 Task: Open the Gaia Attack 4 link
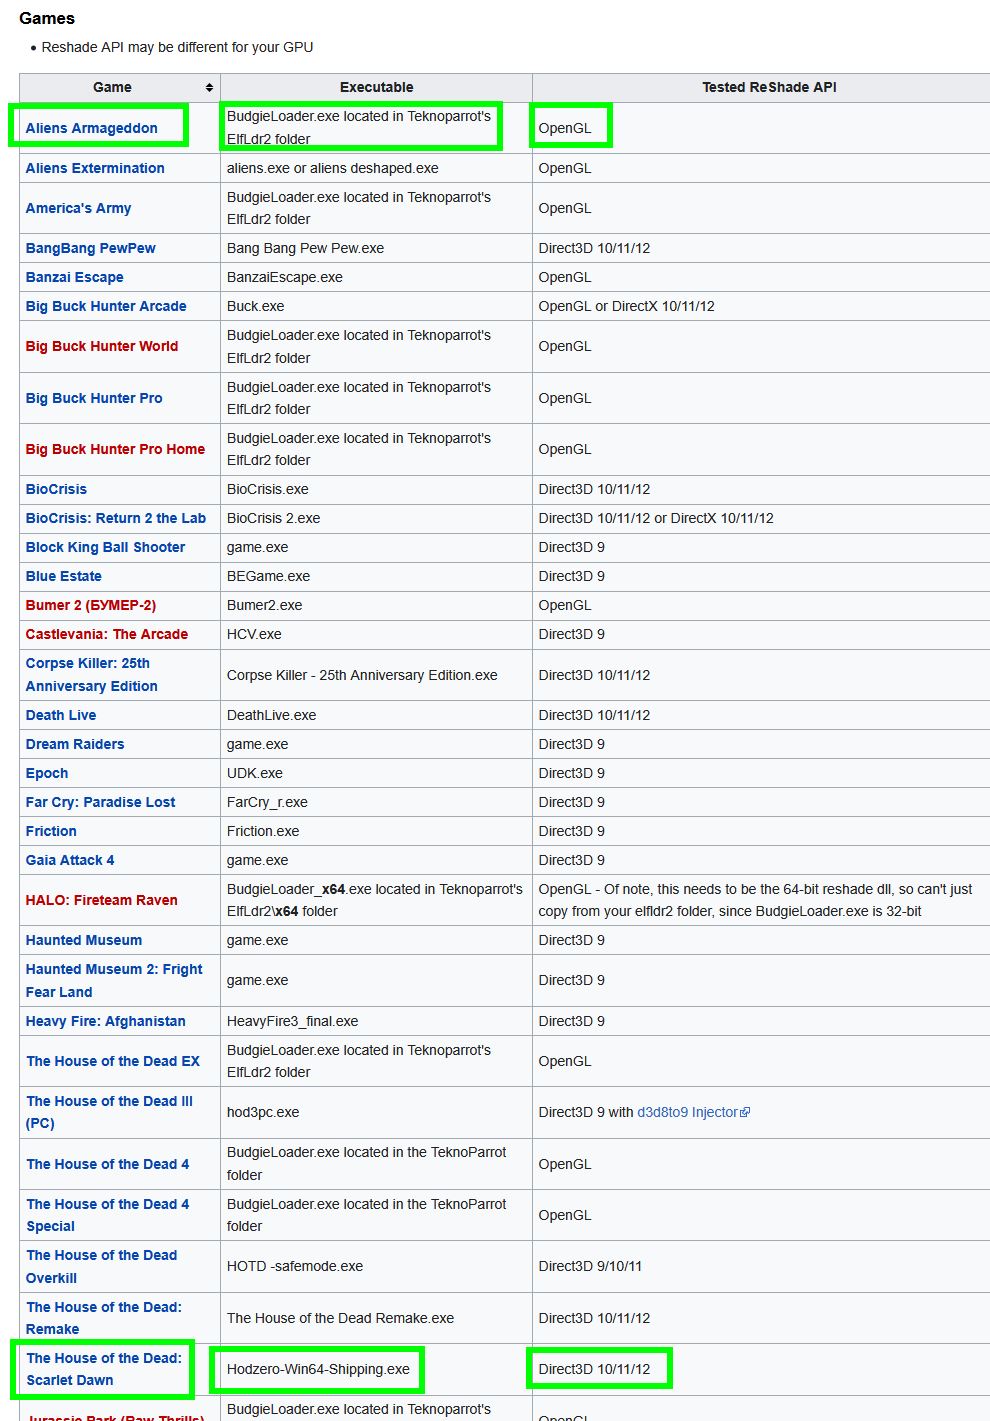click(69, 860)
